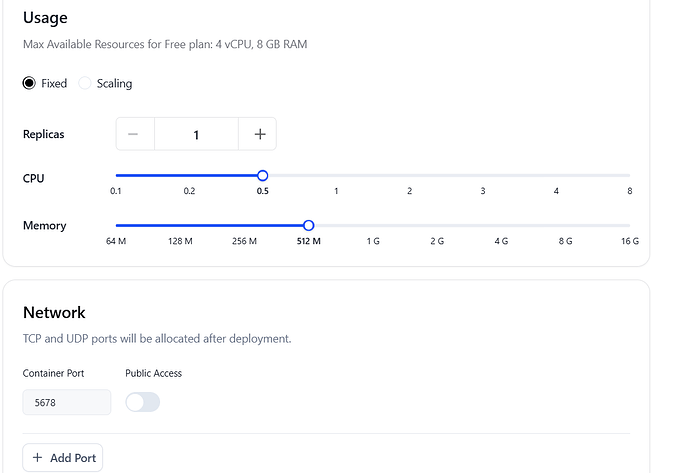Set CPU slider to 4 cores
Screen dimensions: 690x473
pos(556,176)
